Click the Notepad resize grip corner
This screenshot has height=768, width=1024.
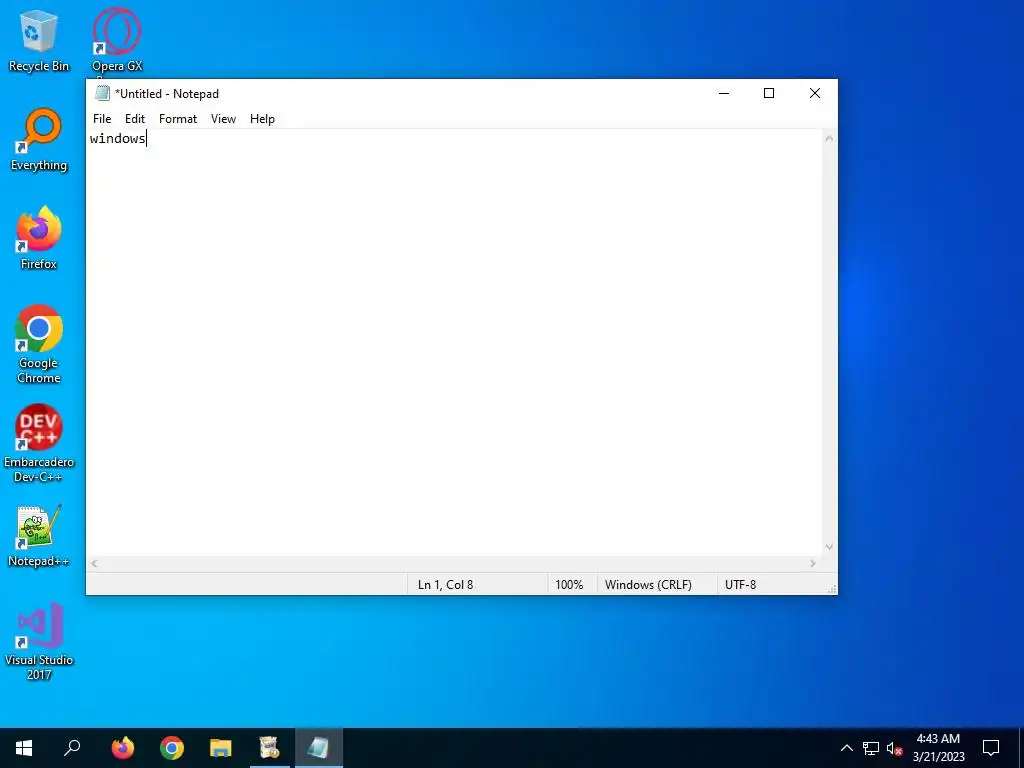coord(831,589)
